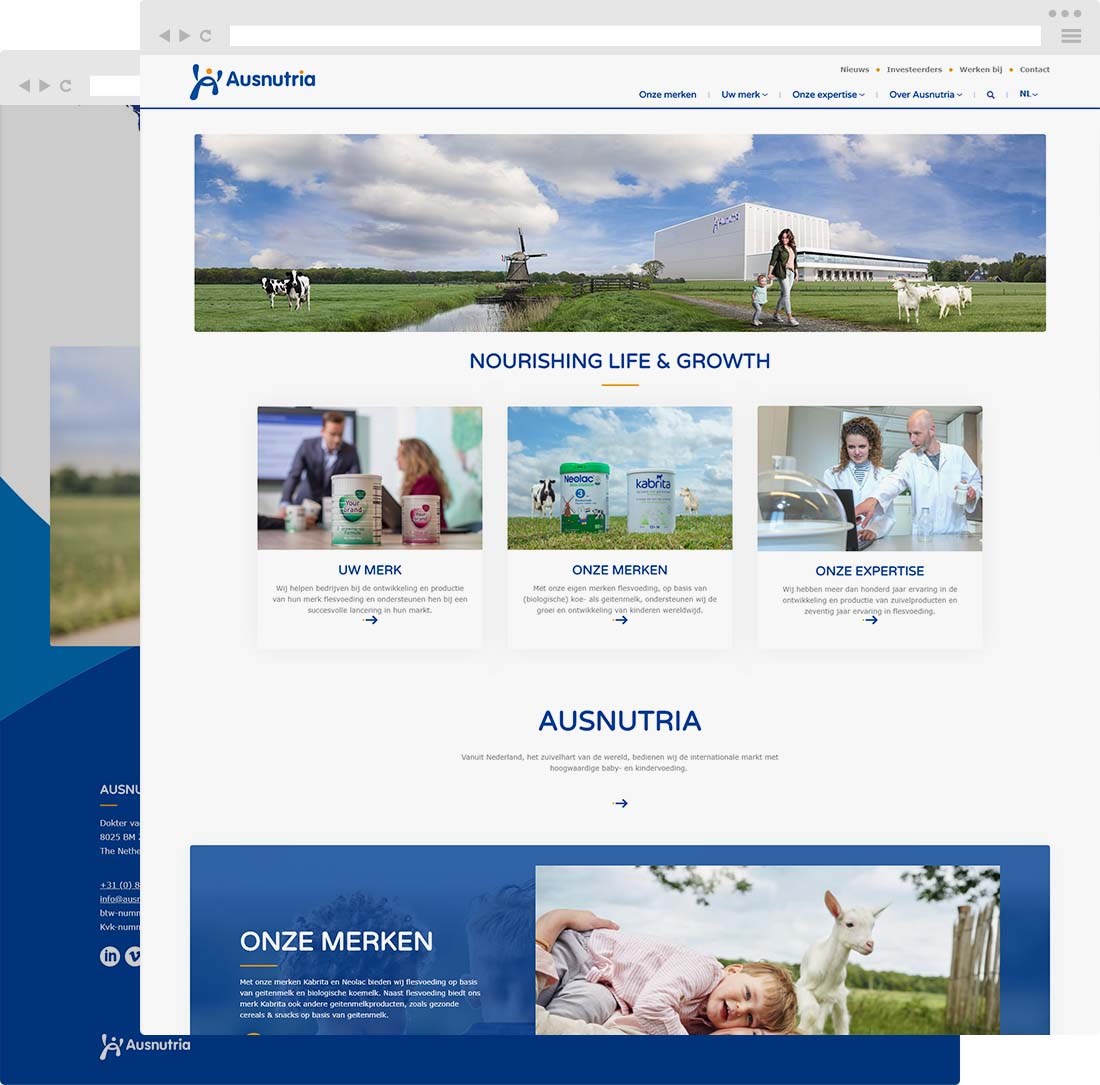Image resolution: width=1100 pixels, height=1085 pixels.
Task: Expand the Onze expertise dropdown menu
Action: 826,94
